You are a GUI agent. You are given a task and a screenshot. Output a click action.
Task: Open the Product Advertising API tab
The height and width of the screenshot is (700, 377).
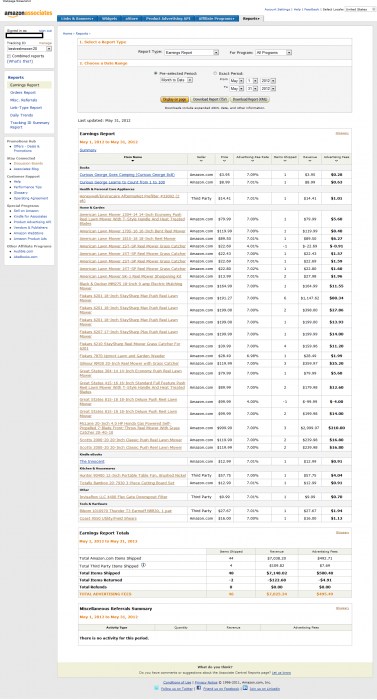pyautogui.click(x=168, y=19)
